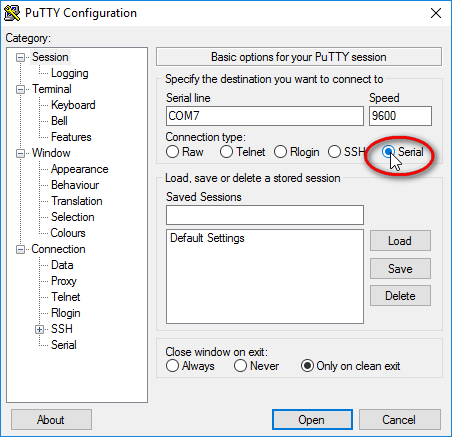The image size is (452, 437).
Task: Click the PuTTY icon in title bar
Action: 12,13
